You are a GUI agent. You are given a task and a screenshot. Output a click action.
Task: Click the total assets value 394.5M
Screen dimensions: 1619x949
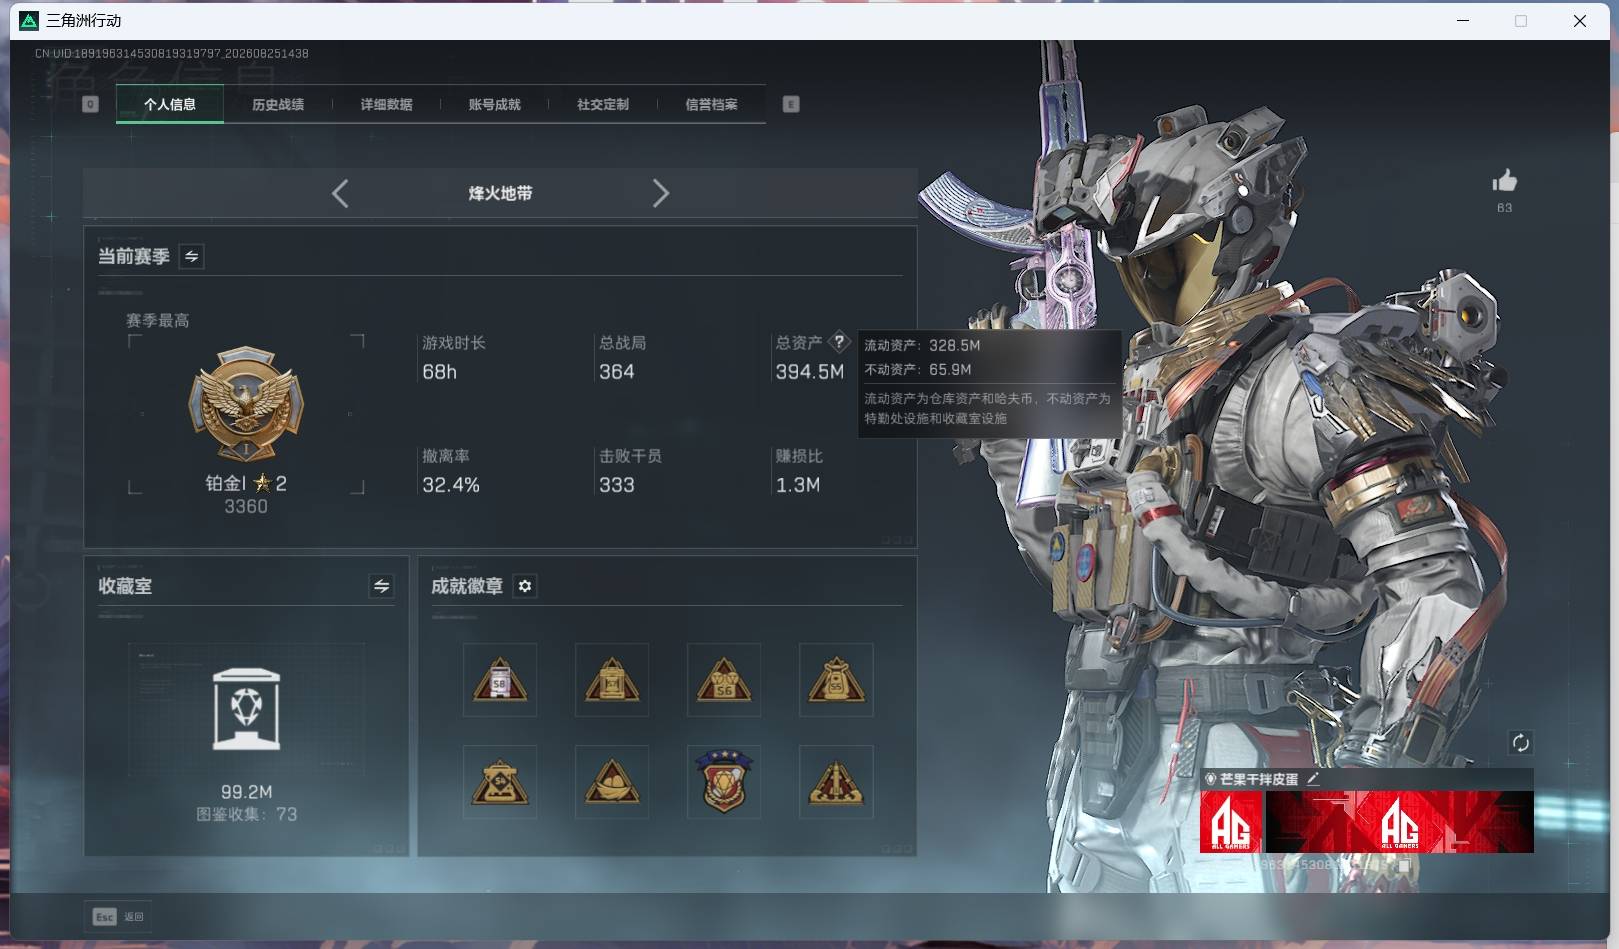pos(810,372)
